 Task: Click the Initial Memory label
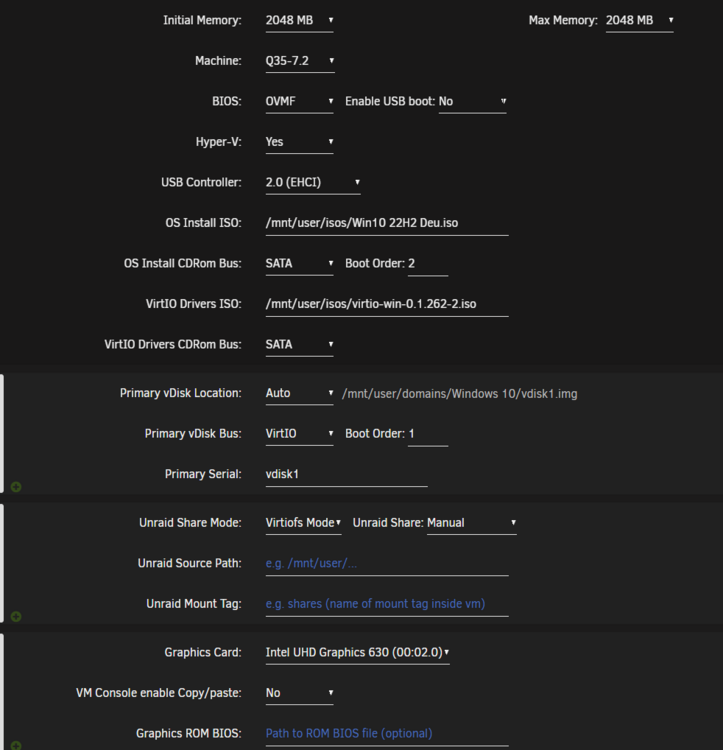point(202,21)
